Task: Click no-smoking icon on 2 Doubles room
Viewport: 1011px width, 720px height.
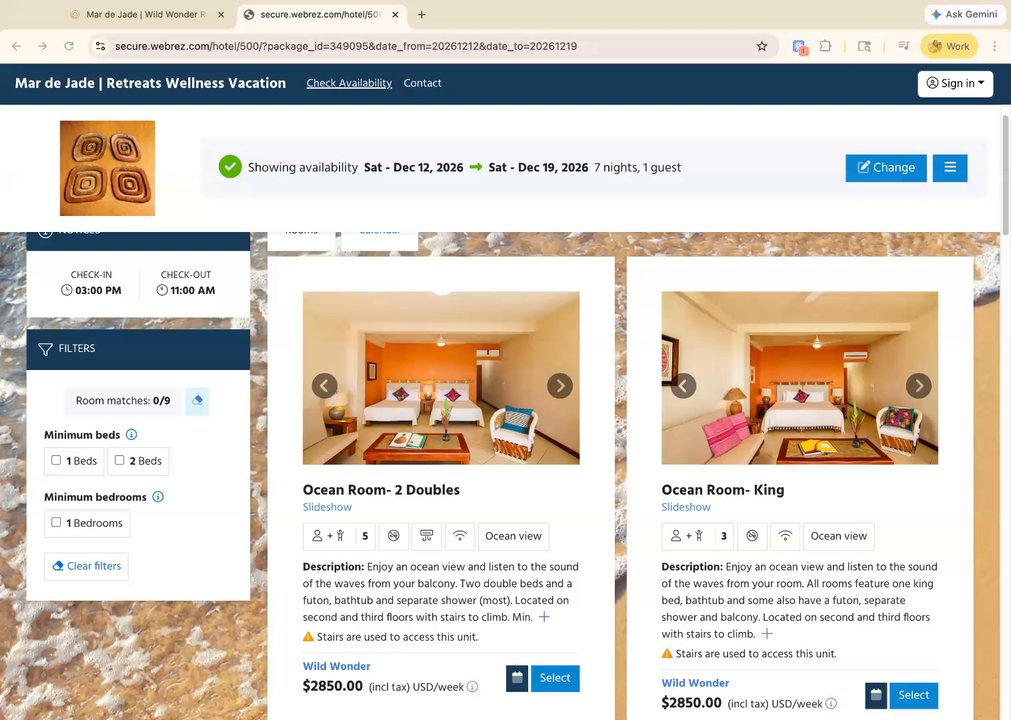Action: coord(393,536)
